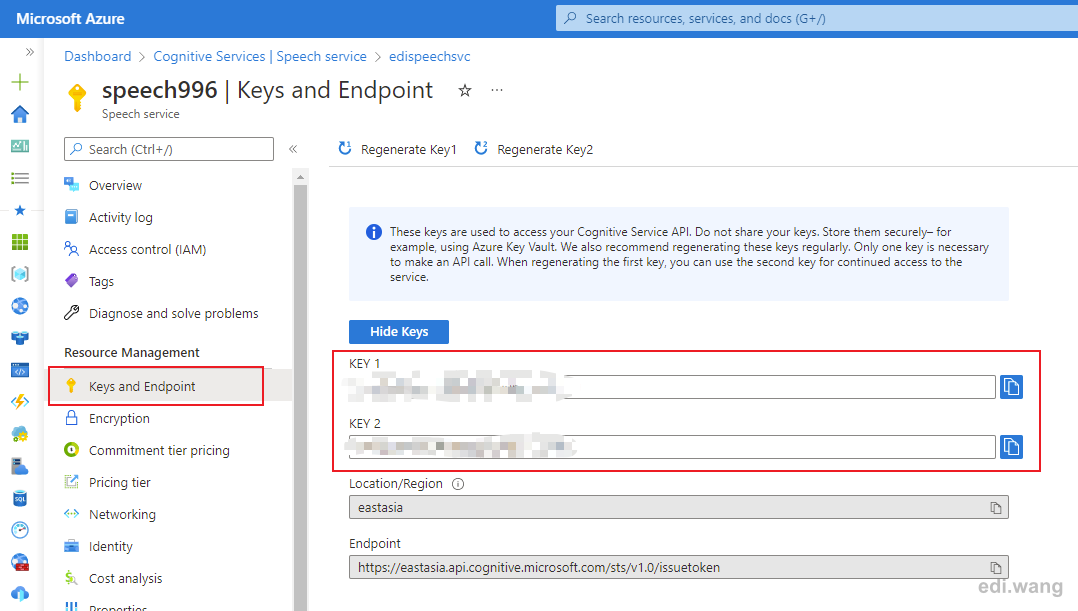This screenshot has width=1078, height=611.
Task: Favorite speech996 with the star icon
Action: click(x=465, y=91)
